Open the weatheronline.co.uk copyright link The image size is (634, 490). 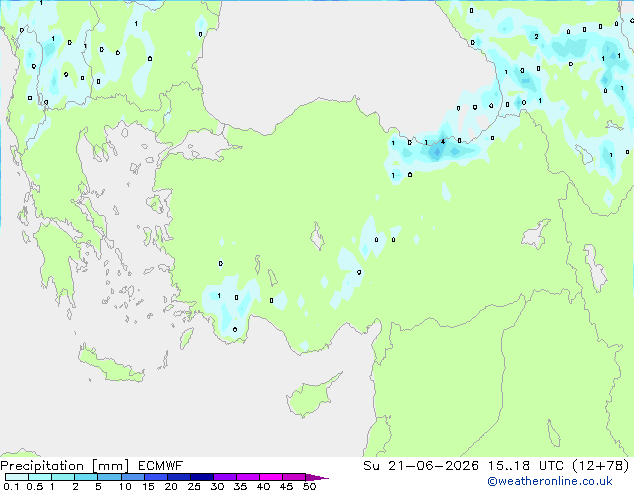click(550, 481)
